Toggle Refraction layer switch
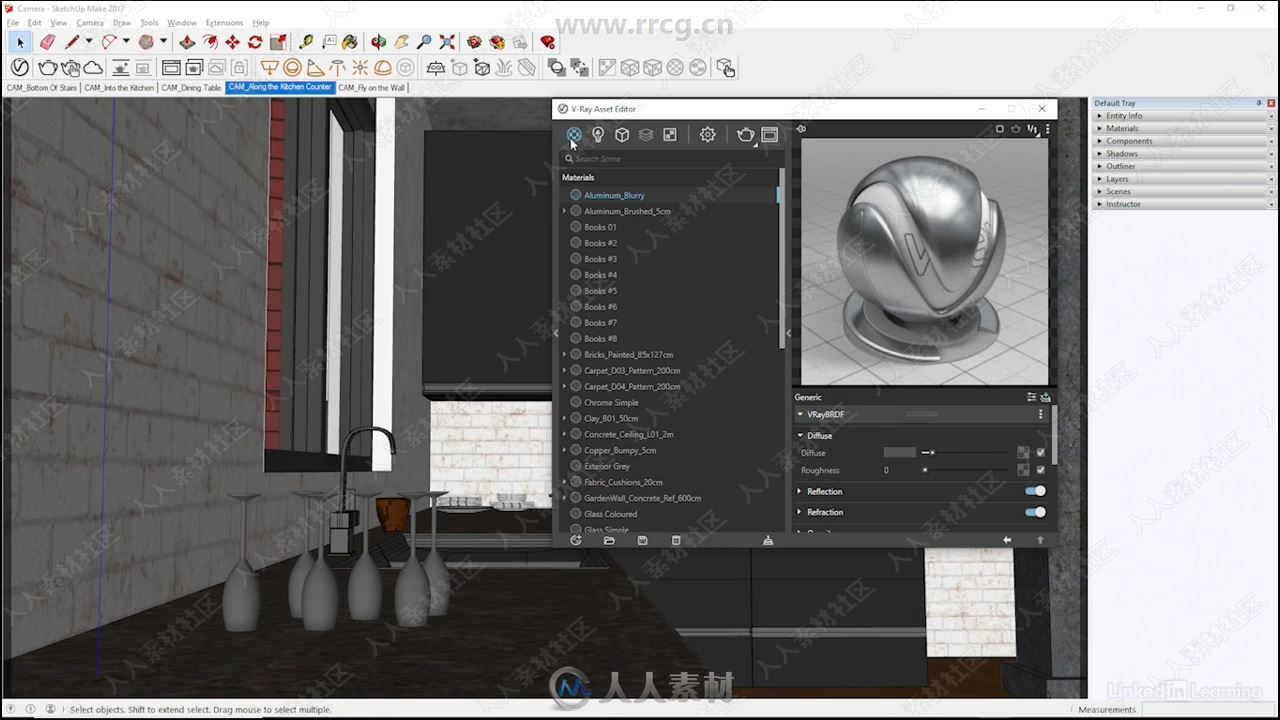 click(x=1036, y=512)
